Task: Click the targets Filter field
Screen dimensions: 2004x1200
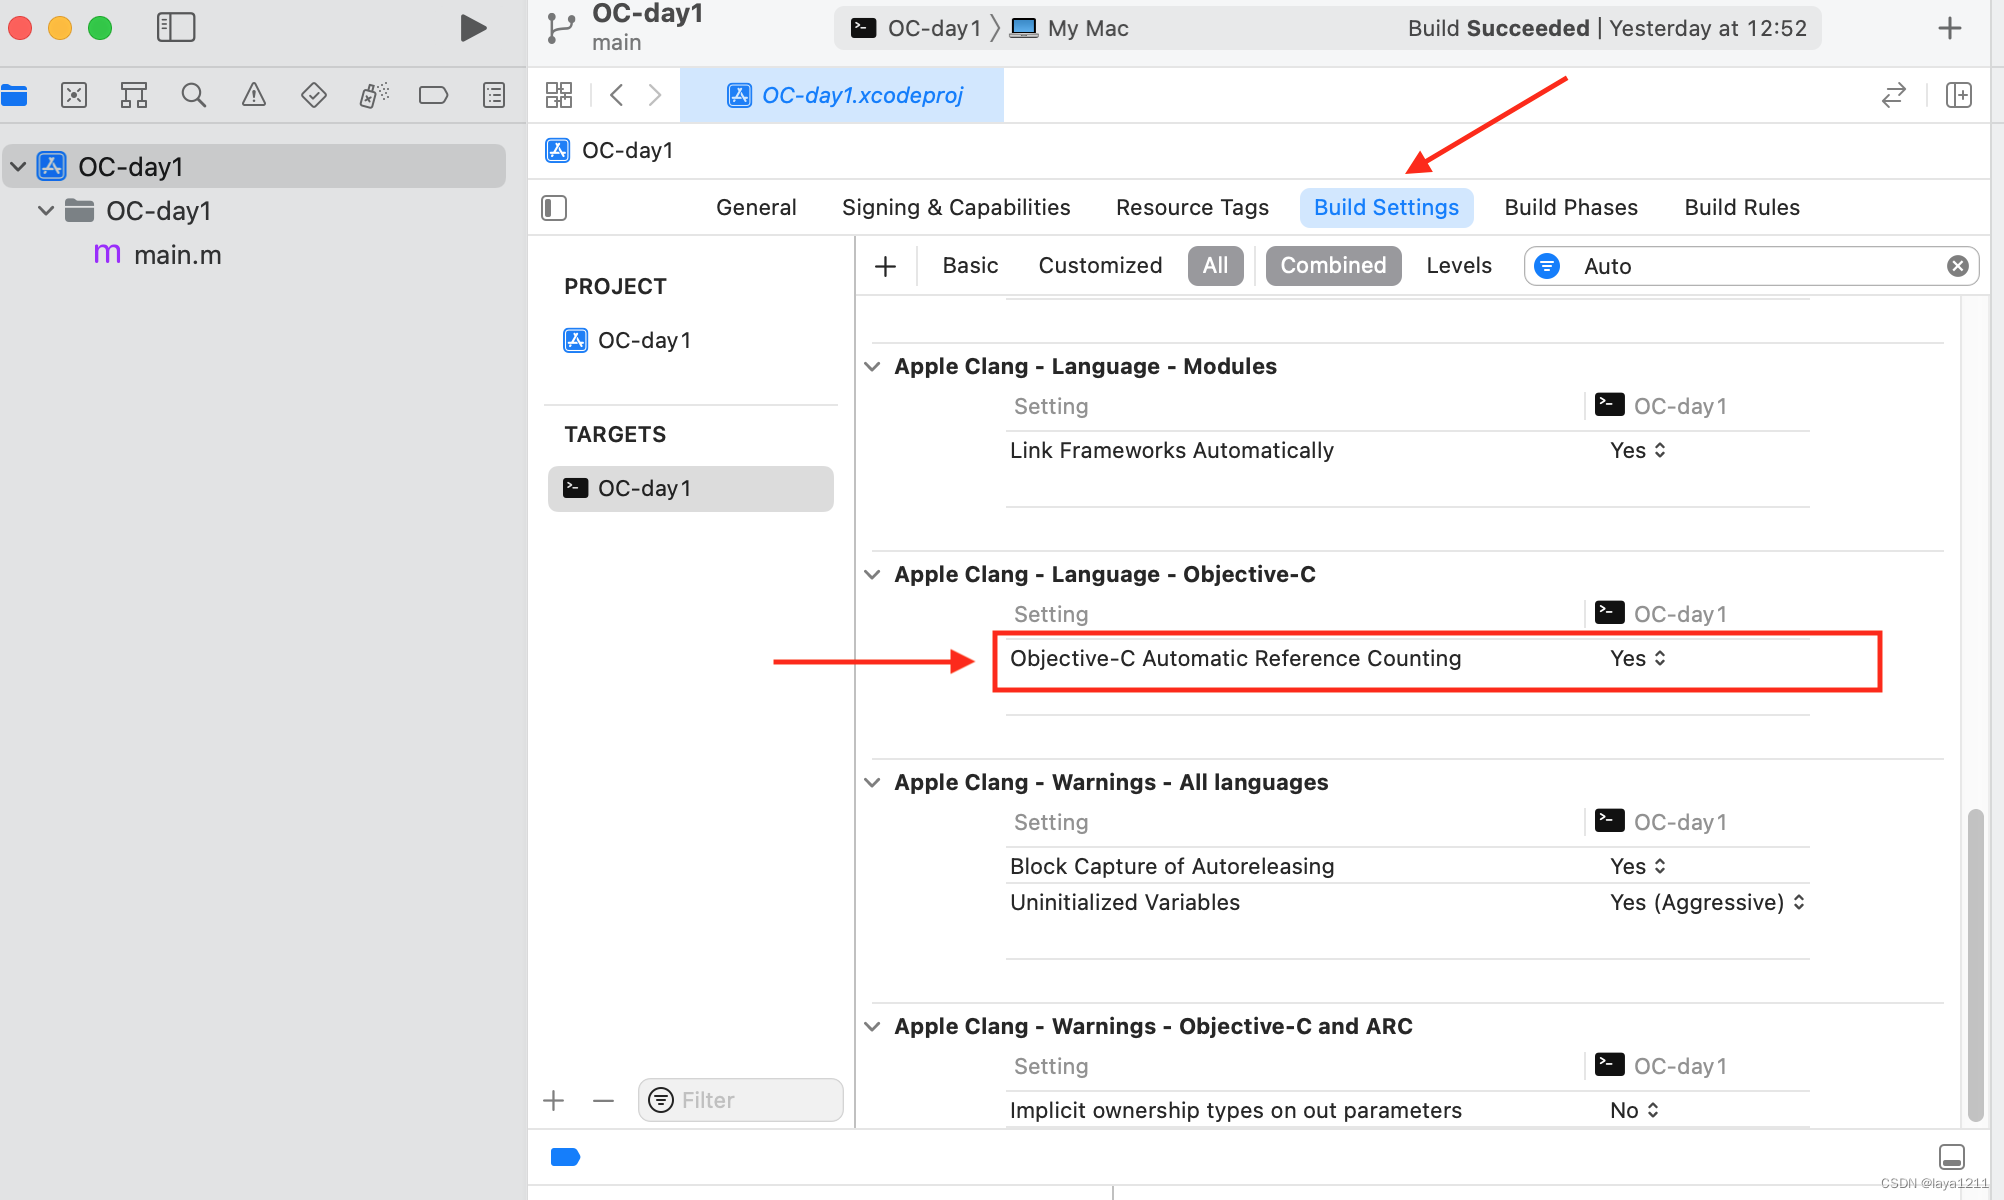Action: (x=740, y=1101)
